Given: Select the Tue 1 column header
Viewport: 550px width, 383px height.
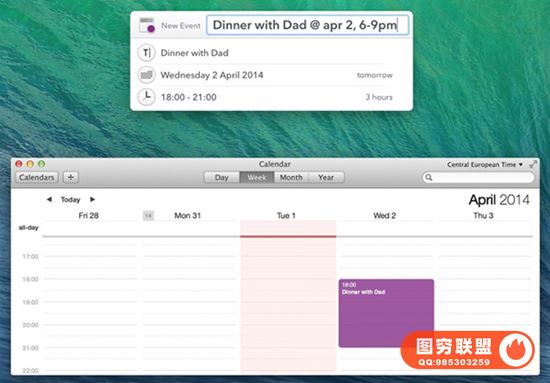Looking at the screenshot, I should 286,215.
